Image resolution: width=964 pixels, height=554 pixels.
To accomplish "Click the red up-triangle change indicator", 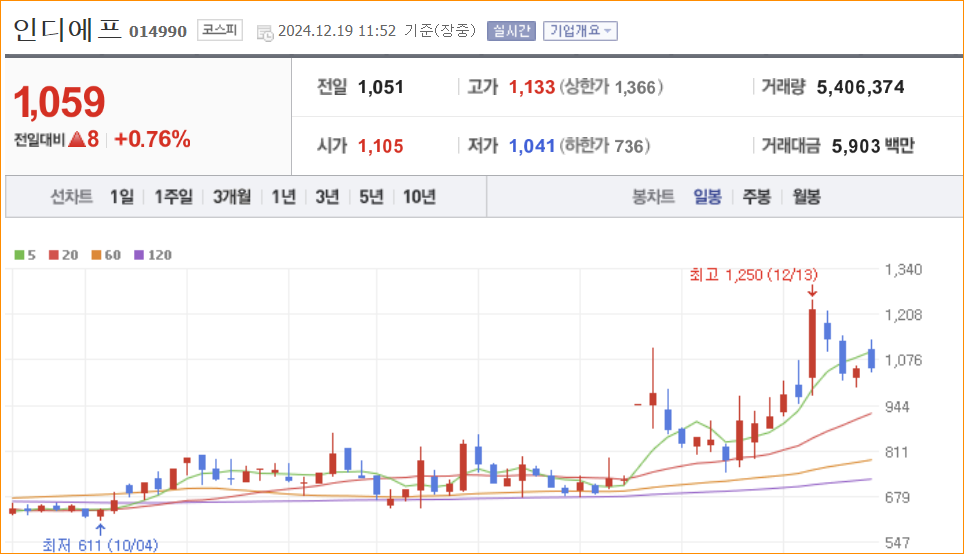I will (x=77, y=140).
